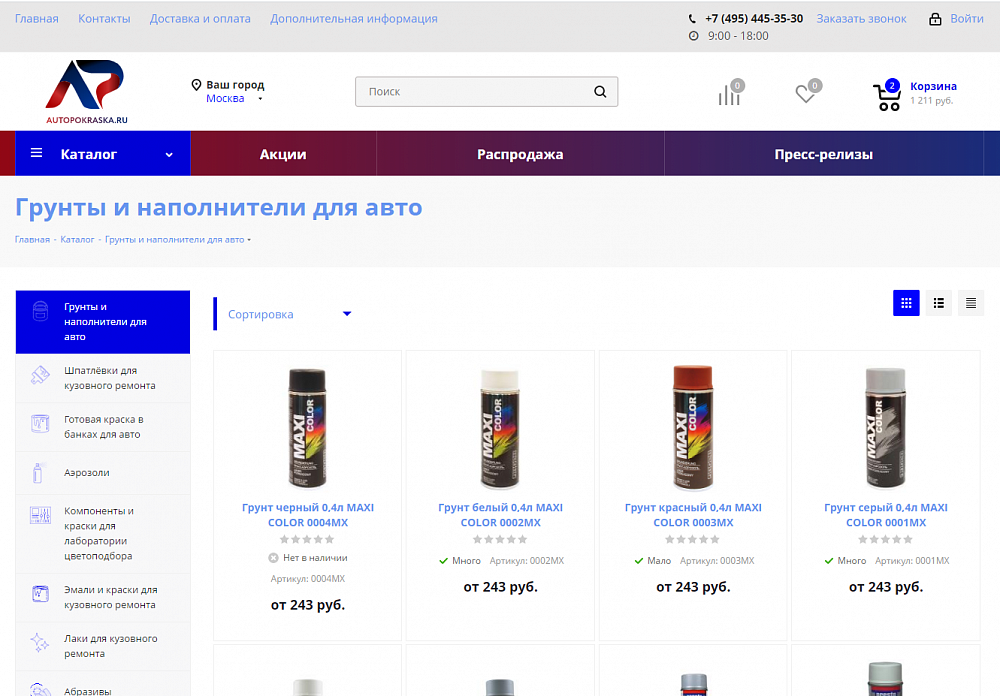Switch to compact table view
This screenshot has width=1000, height=696.
(x=971, y=303)
